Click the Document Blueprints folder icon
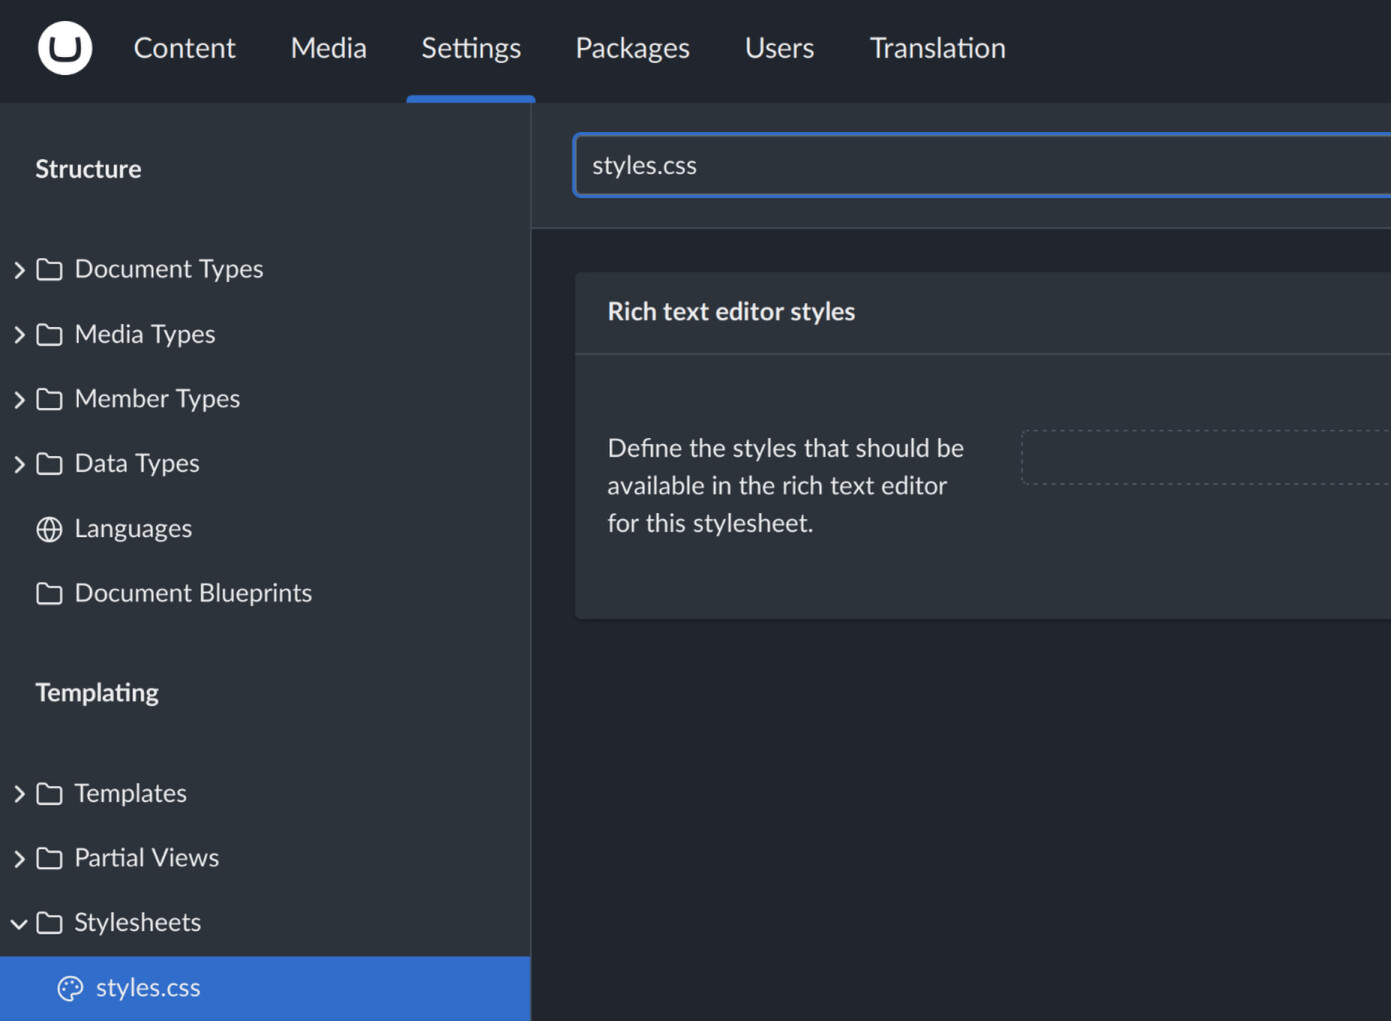1391x1021 pixels. tap(49, 594)
